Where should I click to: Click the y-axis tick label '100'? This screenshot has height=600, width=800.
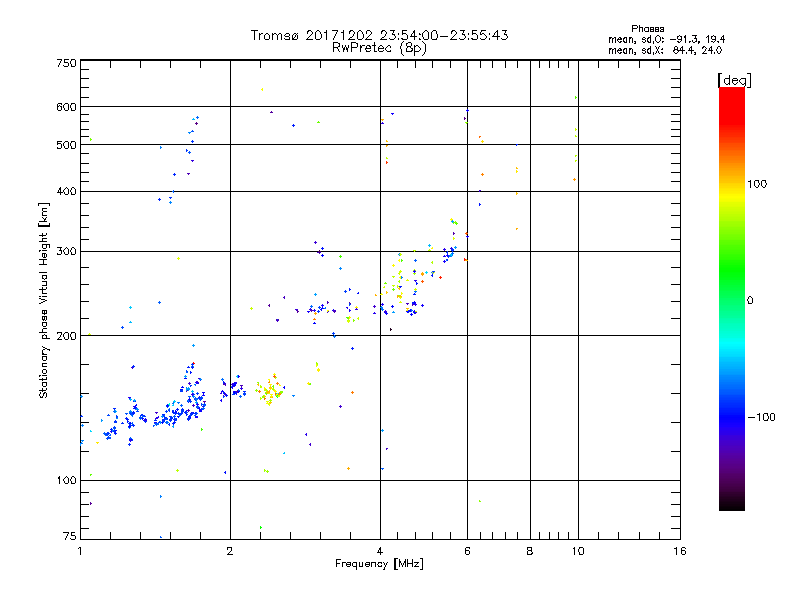(x=66, y=481)
